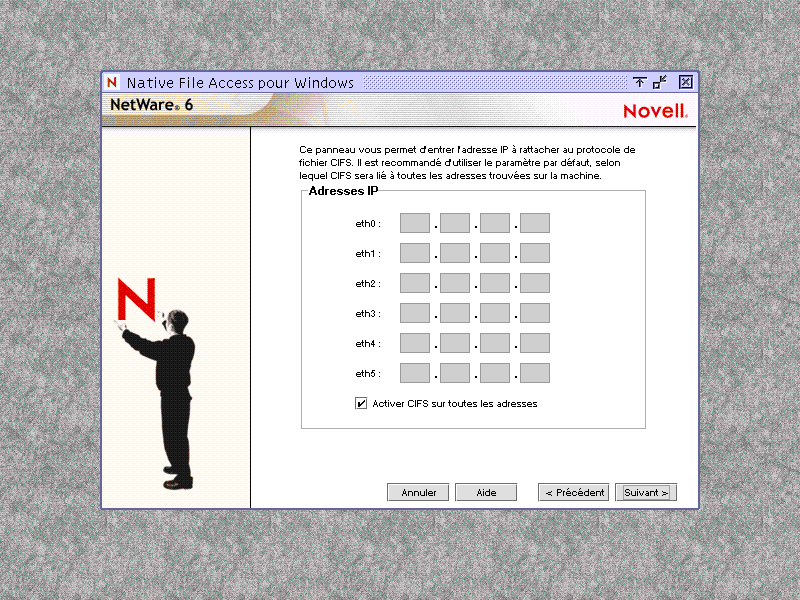Click the Novell N icon in title bar

coord(112,82)
